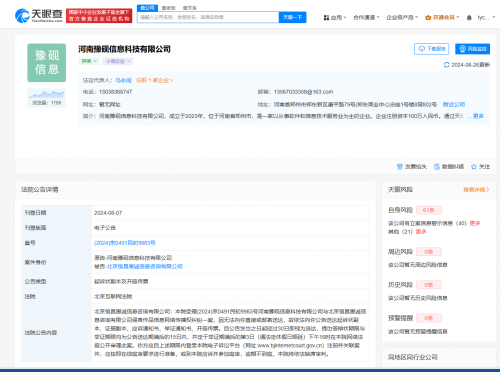Image resolution: width=500 pixels, height=372 pixels.
Task: Click the 天眼一下 search button
Action: pos(292,17)
